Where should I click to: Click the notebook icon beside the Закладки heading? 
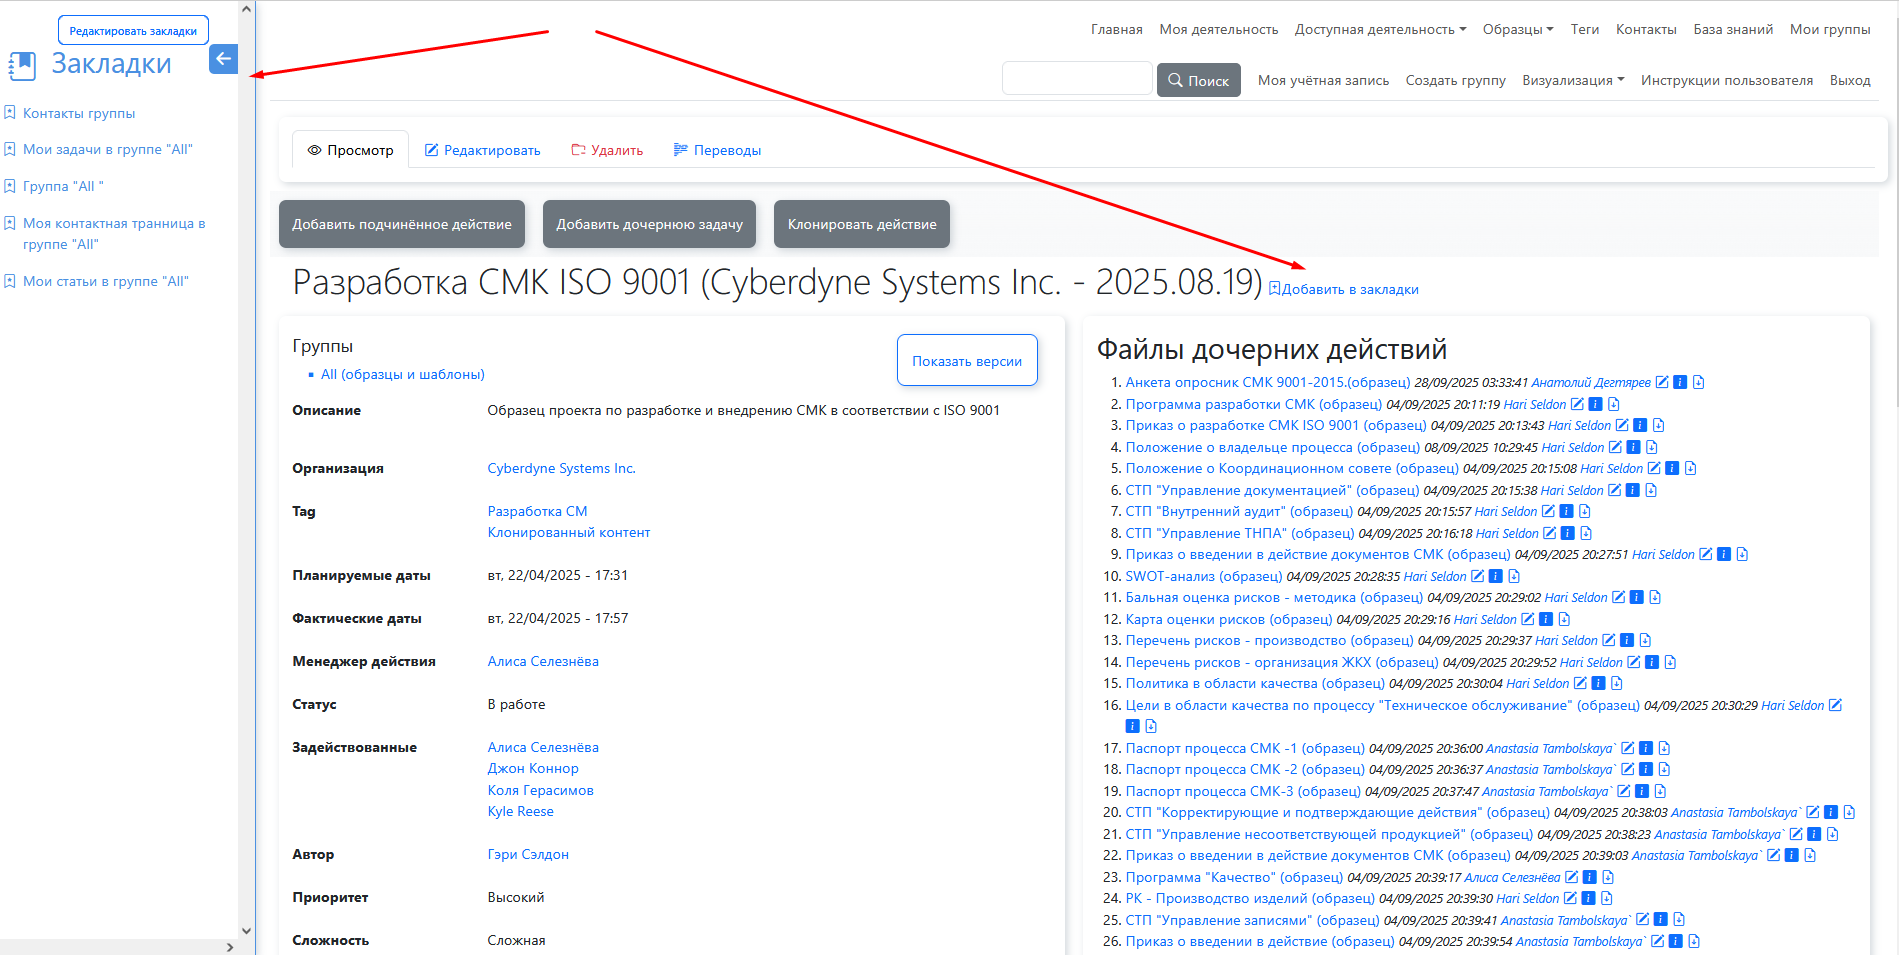[22, 65]
